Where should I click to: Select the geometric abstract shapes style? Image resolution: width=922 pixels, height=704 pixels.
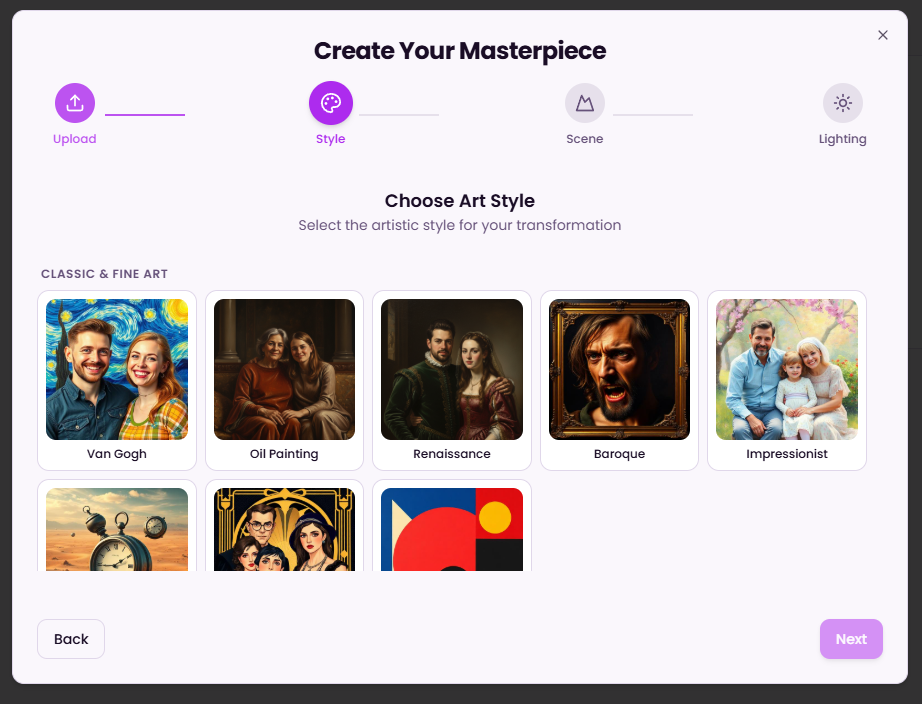pyautogui.click(x=452, y=529)
